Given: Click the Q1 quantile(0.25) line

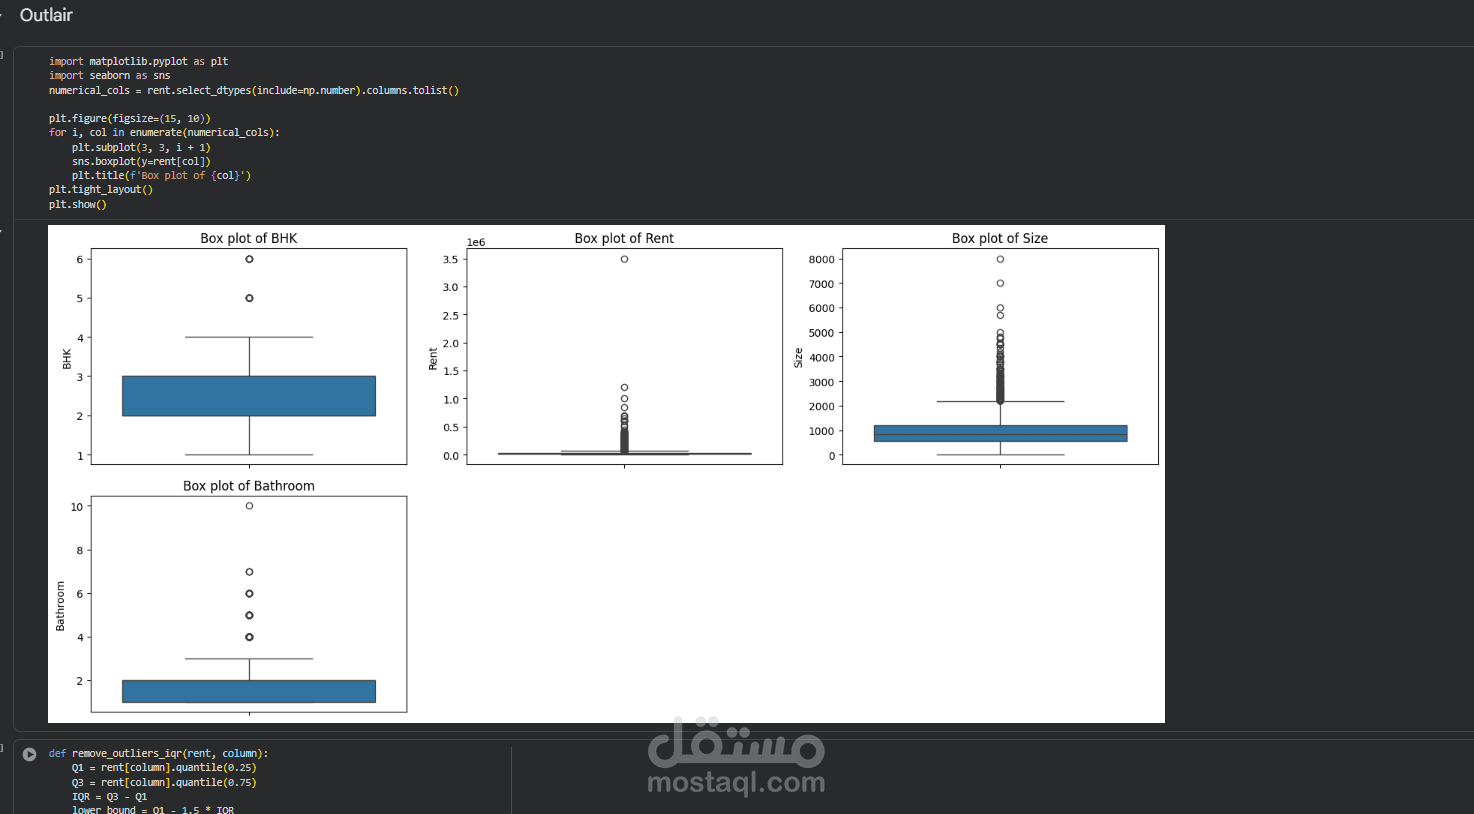Looking at the screenshot, I should (x=164, y=768).
